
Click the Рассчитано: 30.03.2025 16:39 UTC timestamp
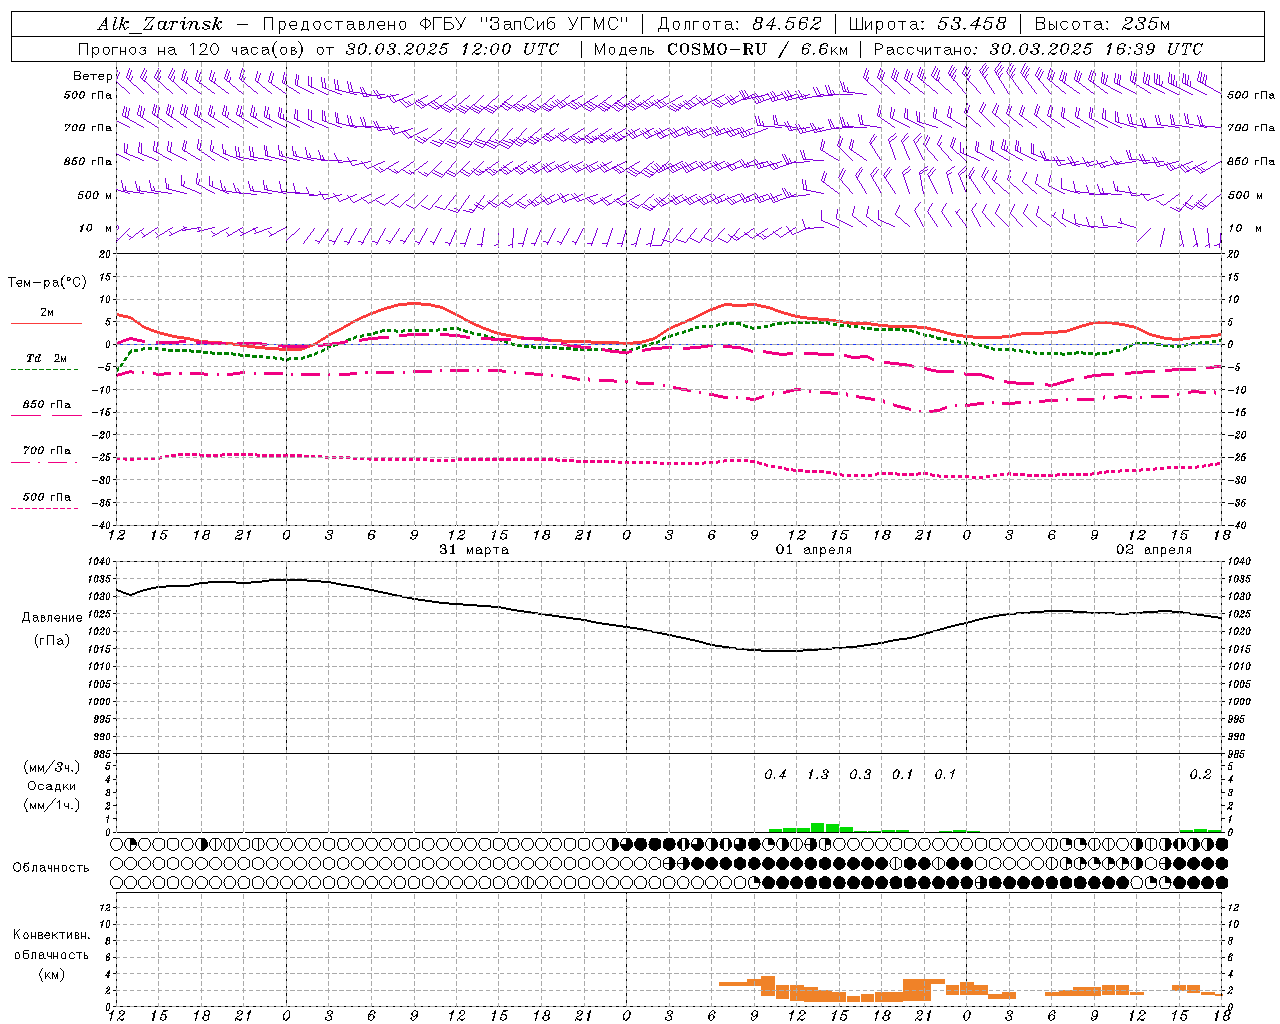pos(1038,49)
